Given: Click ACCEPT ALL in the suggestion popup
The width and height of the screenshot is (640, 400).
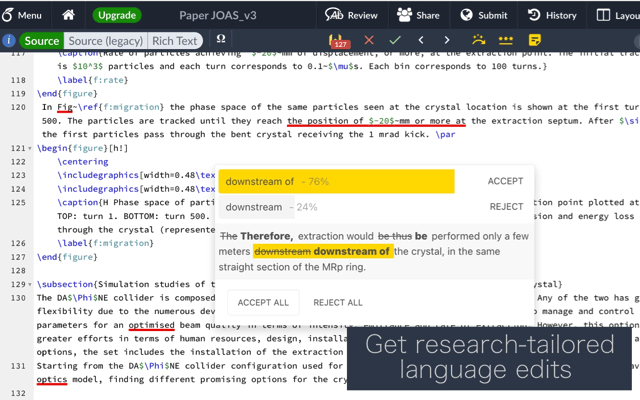Looking at the screenshot, I should pyautogui.click(x=263, y=302).
